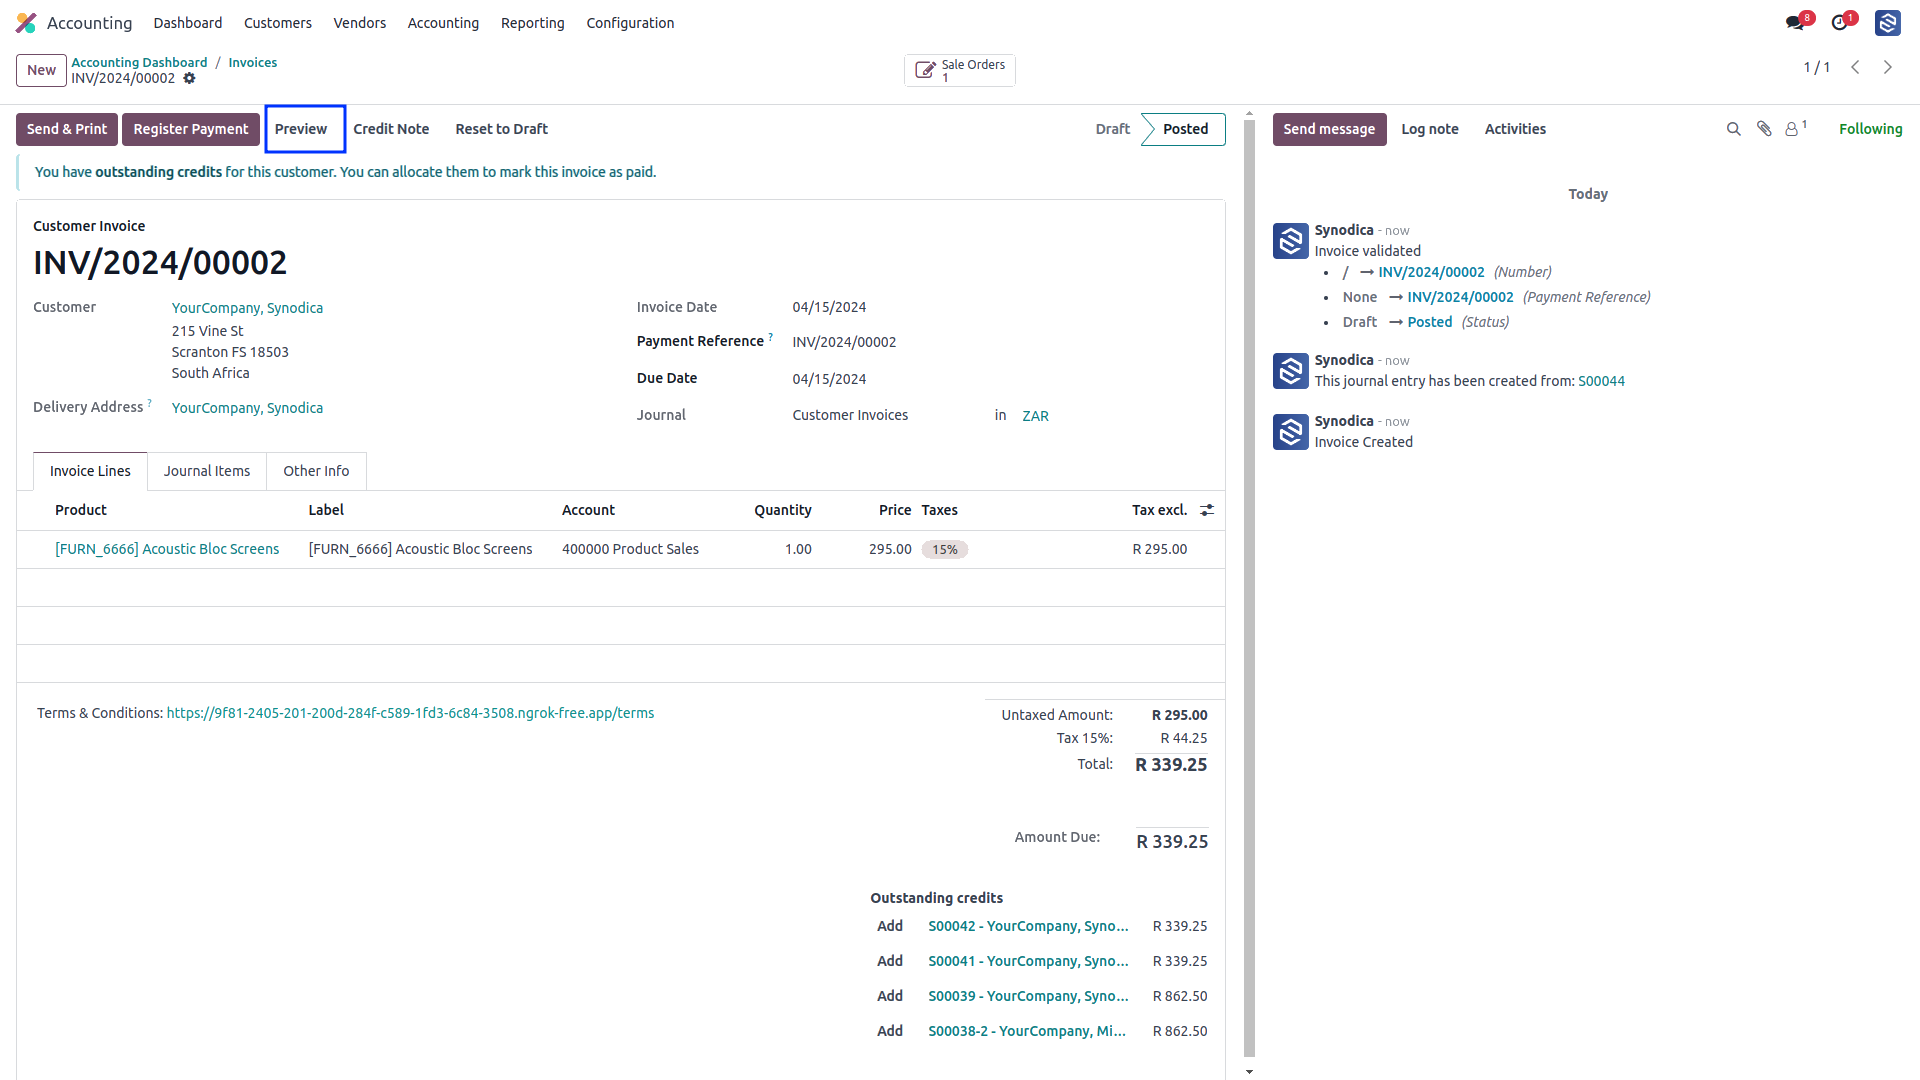The height and width of the screenshot is (1080, 1920).
Task: Add outstanding credit S00038-2
Action: (x=890, y=1031)
